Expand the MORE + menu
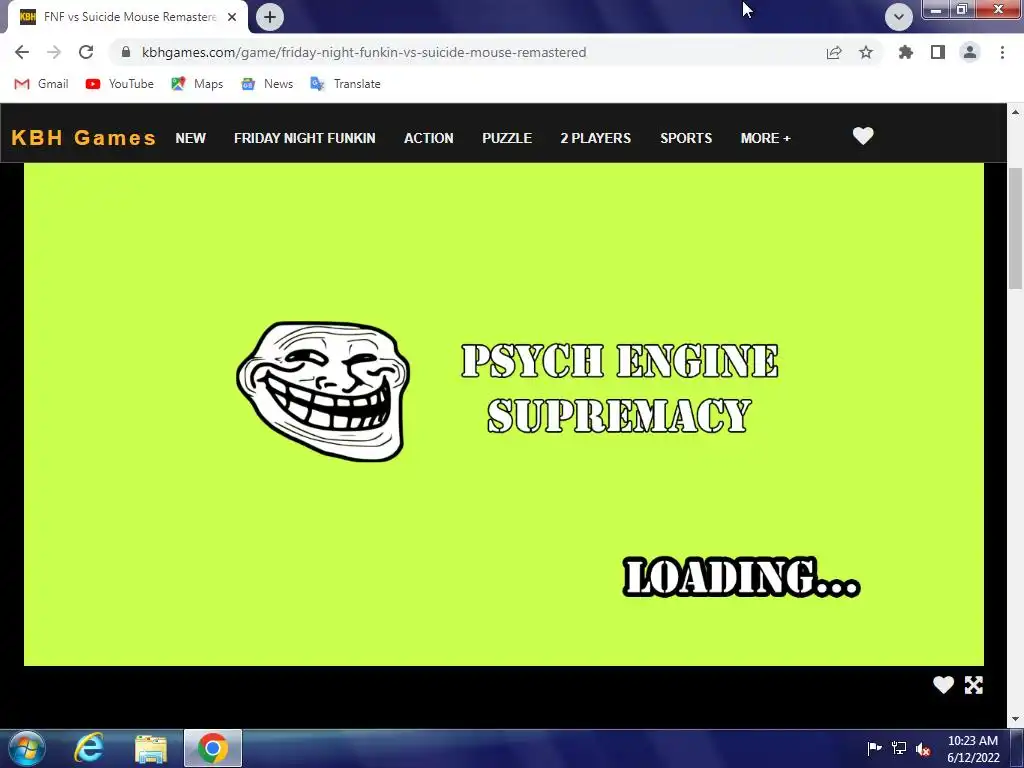This screenshot has width=1024, height=768. [x=765, y=138]
